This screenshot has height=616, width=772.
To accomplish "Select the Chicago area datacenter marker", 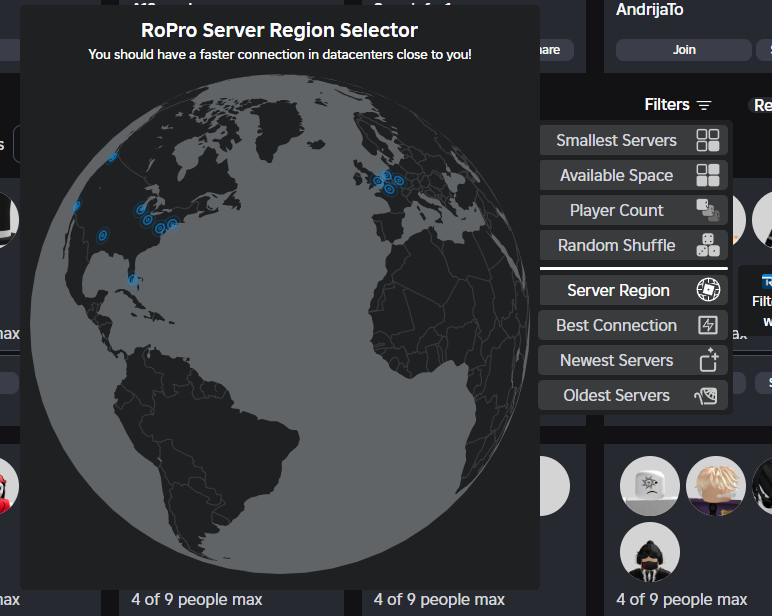I will point(142,209).
